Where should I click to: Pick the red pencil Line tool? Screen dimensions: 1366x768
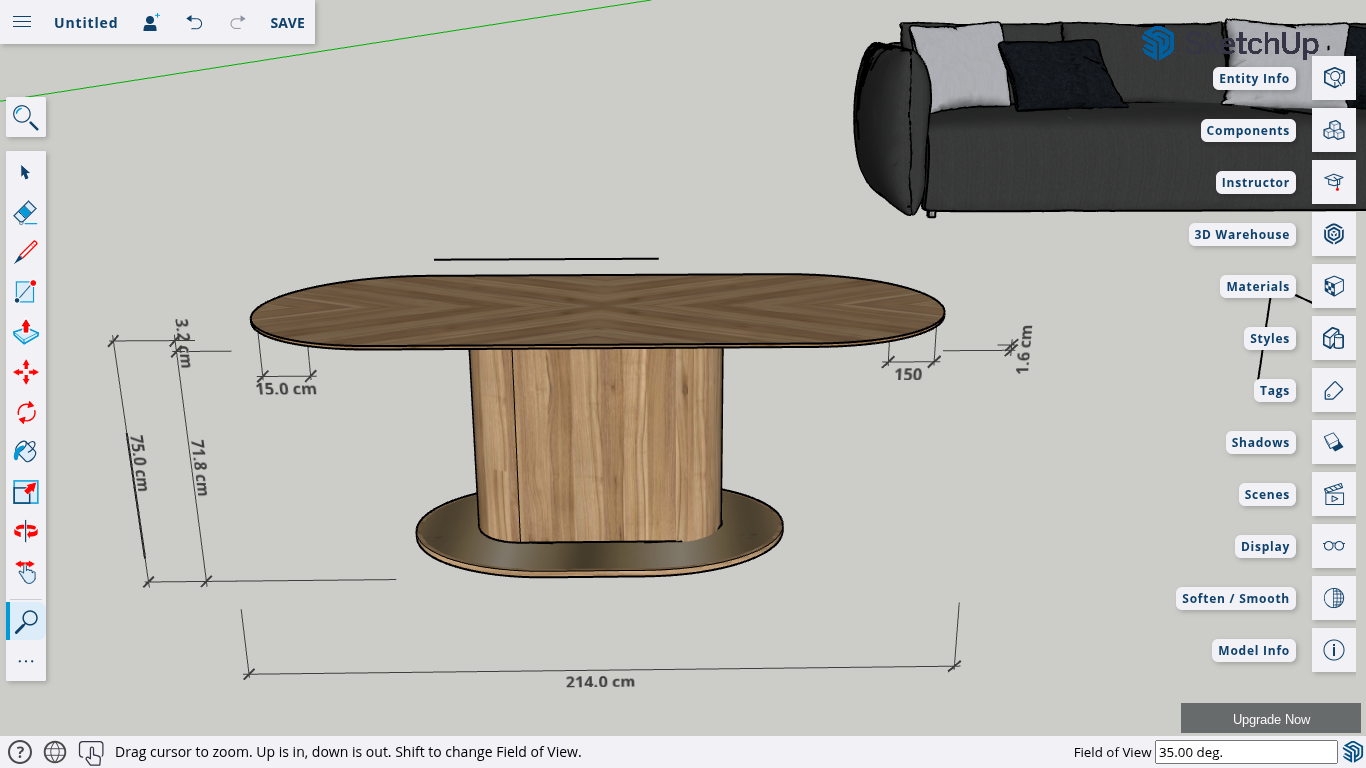(26, 252)
